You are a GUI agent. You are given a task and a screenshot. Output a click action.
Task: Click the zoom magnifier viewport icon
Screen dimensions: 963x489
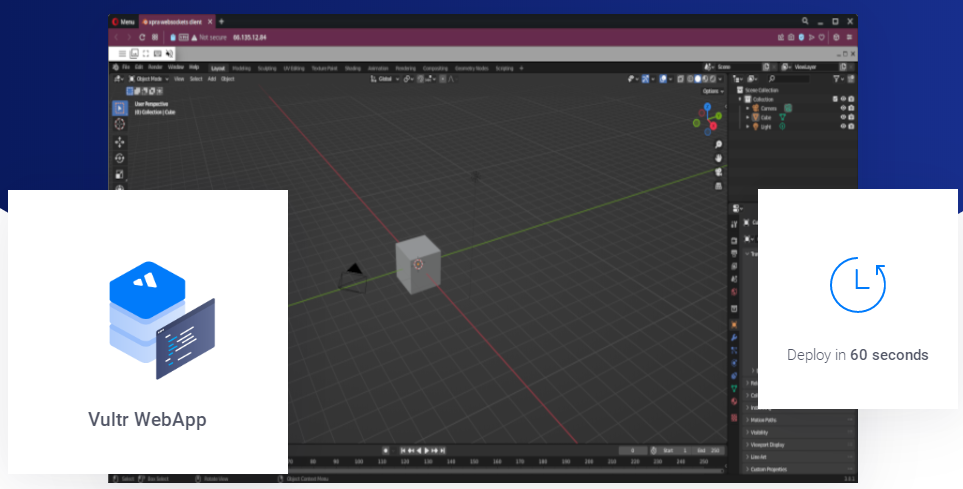point(718,145)
